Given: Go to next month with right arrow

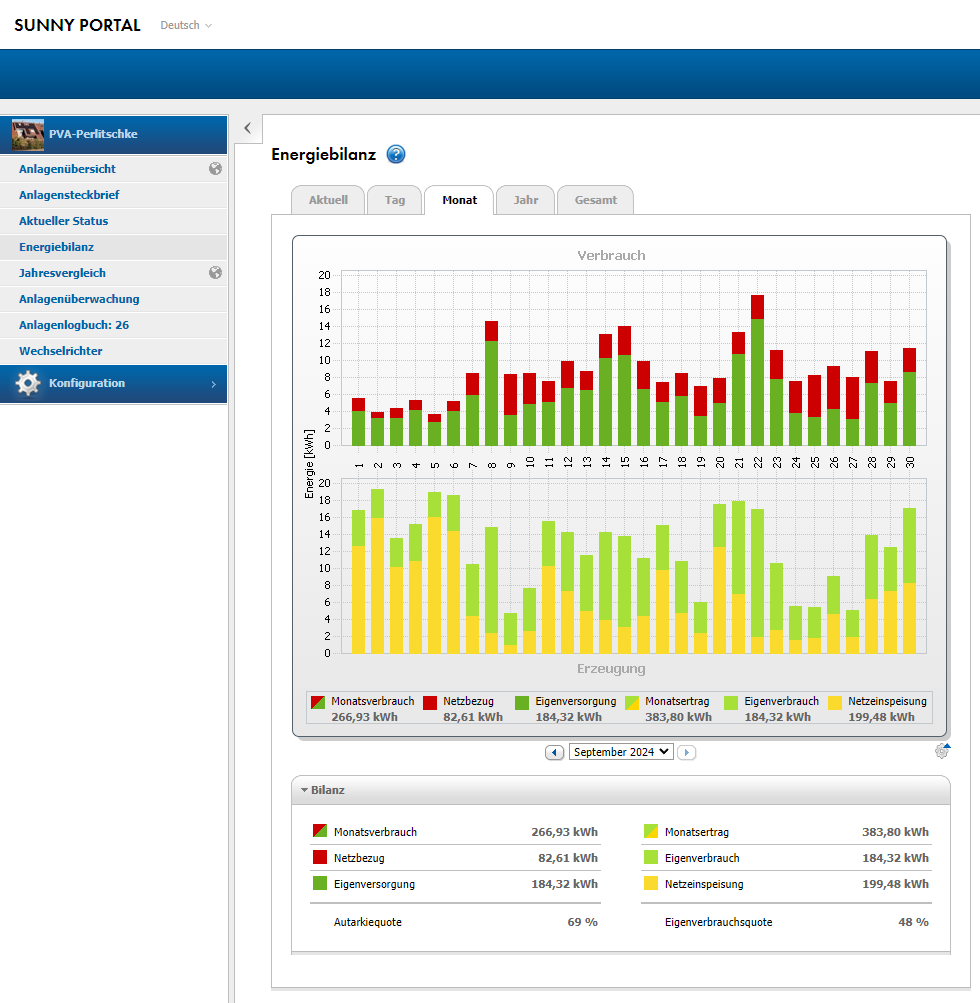Looking at the screenshot, I should pos(686,752).
